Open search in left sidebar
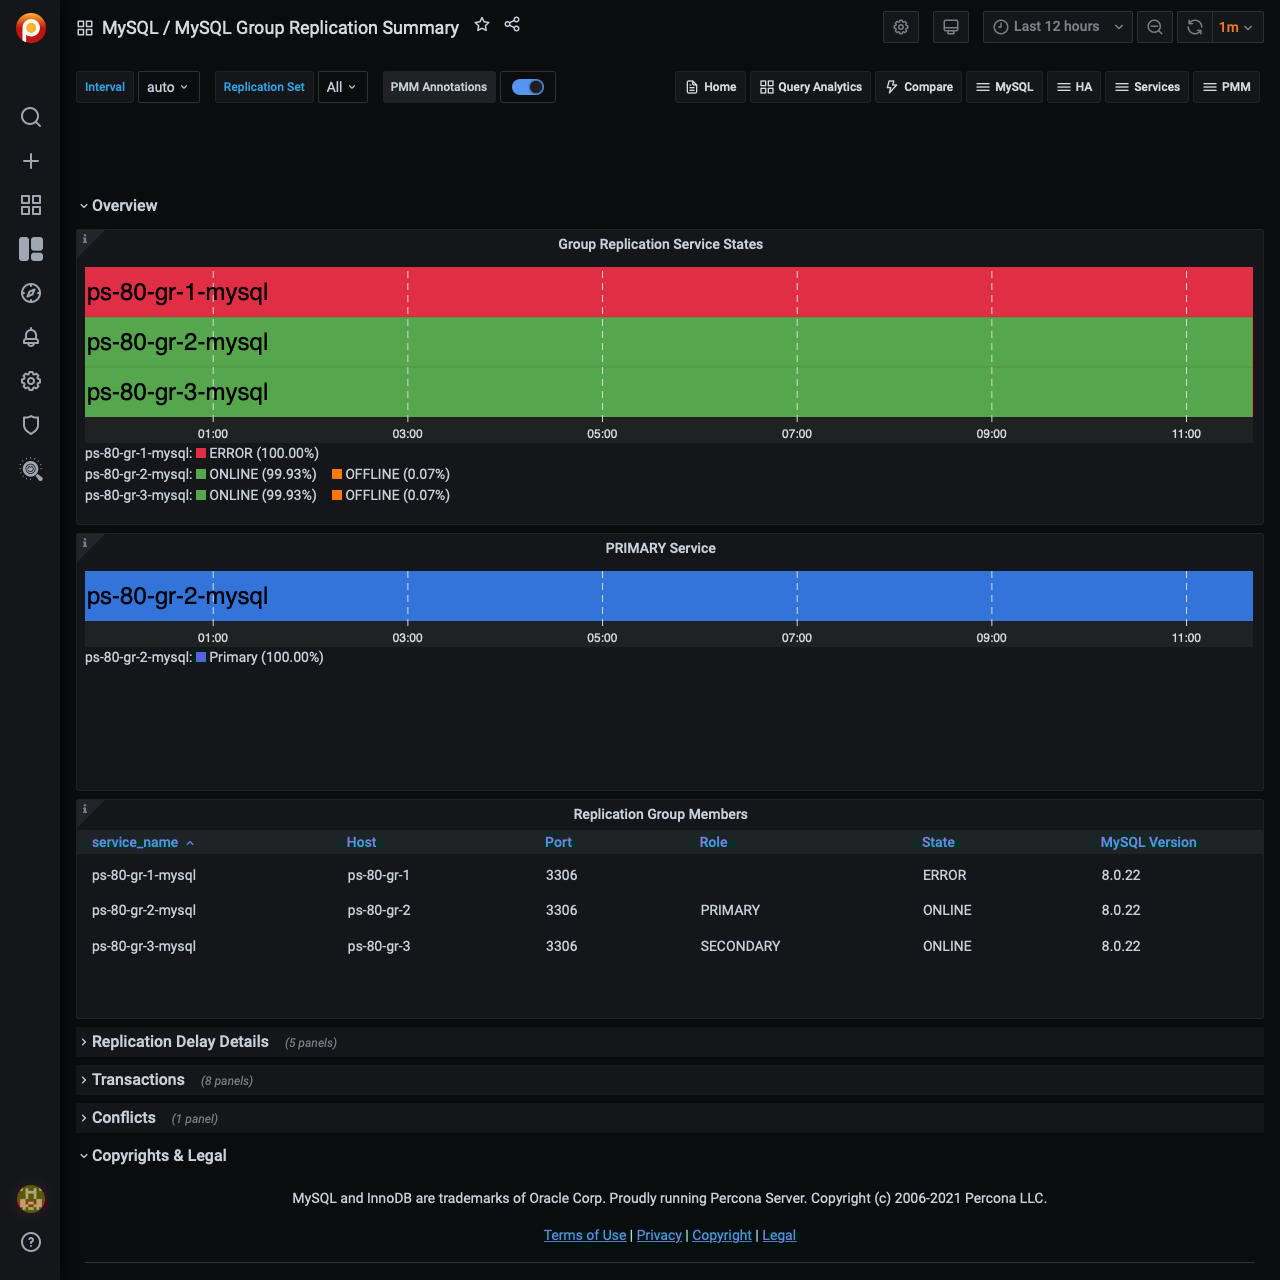The width and height of the screenshot is (1280, 1280). tap(31, 118)
